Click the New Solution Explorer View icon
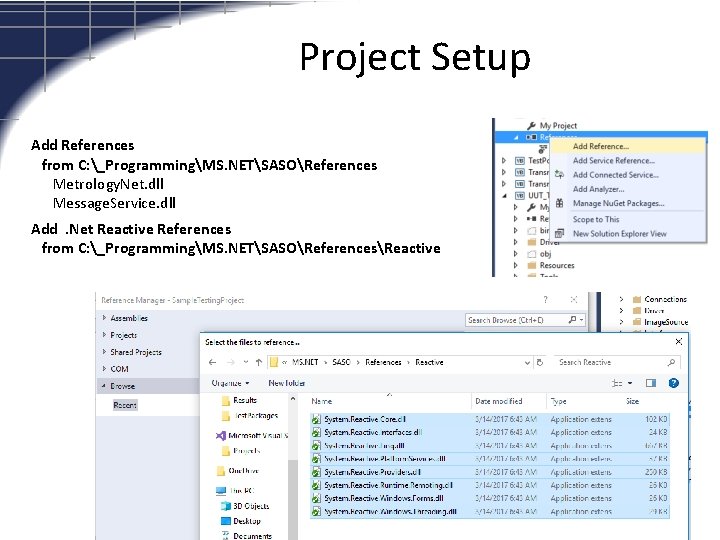This screenshot has height=540, width=720. click(x=559, y=233)
